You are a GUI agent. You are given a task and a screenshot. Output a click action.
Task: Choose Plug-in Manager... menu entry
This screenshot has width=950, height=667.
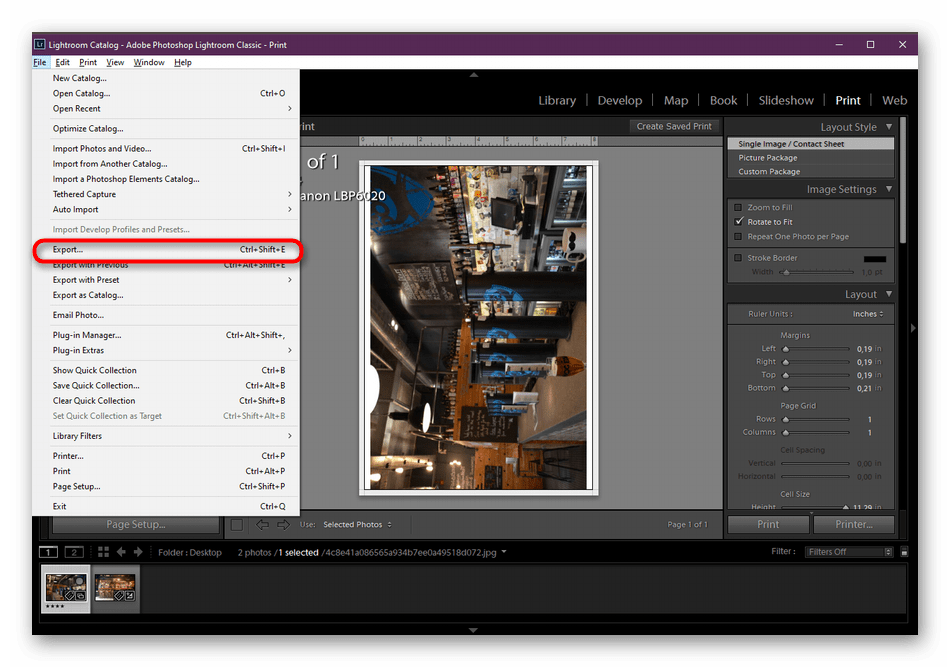tap(167, 335)
